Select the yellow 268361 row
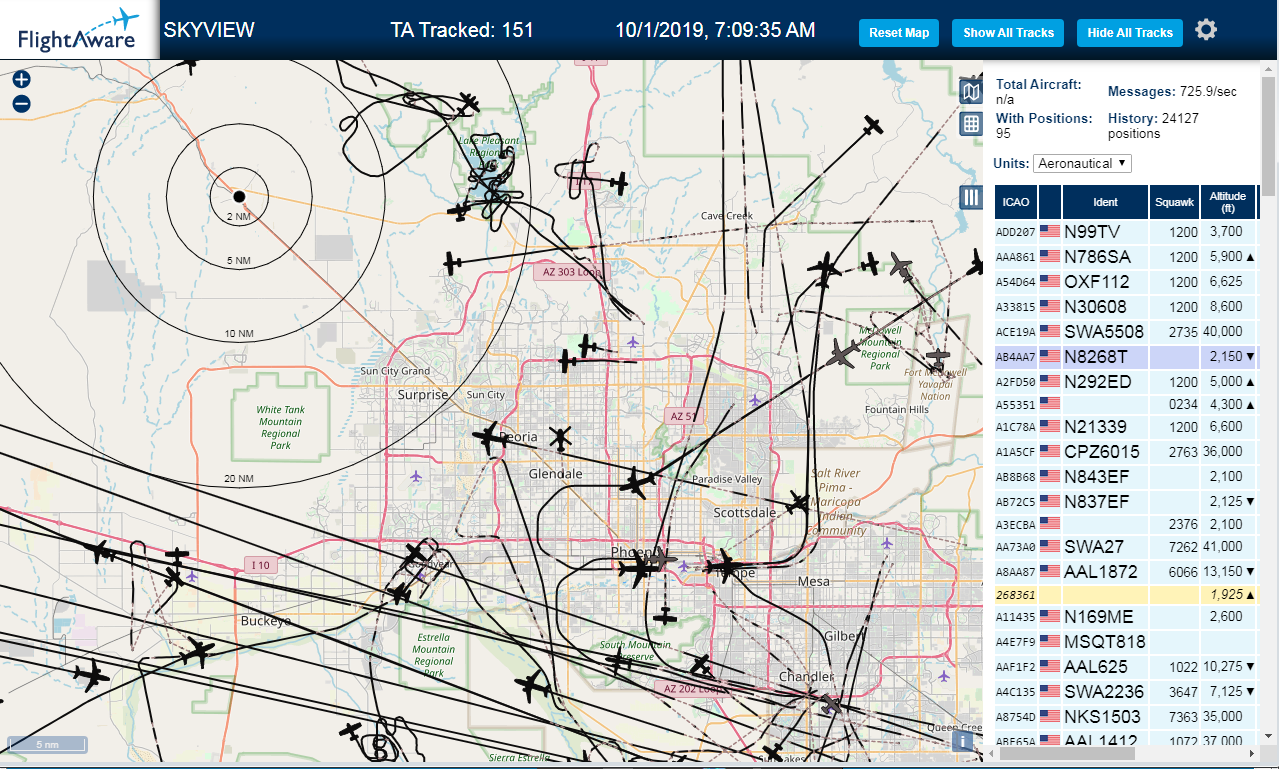Image resolution: width=1279 pixels, height=769 pixels. pos(1127,594)
